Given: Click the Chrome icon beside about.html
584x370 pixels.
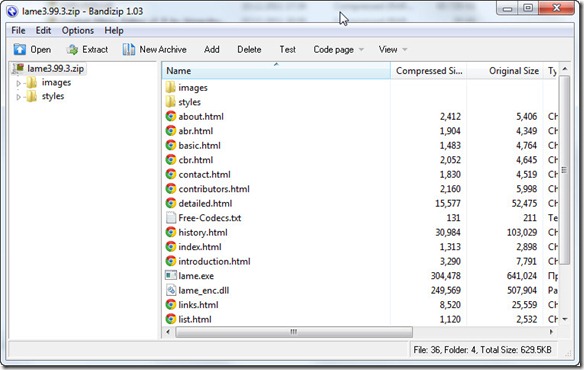Looking at the screenshot, I should (x=171, y=116).
